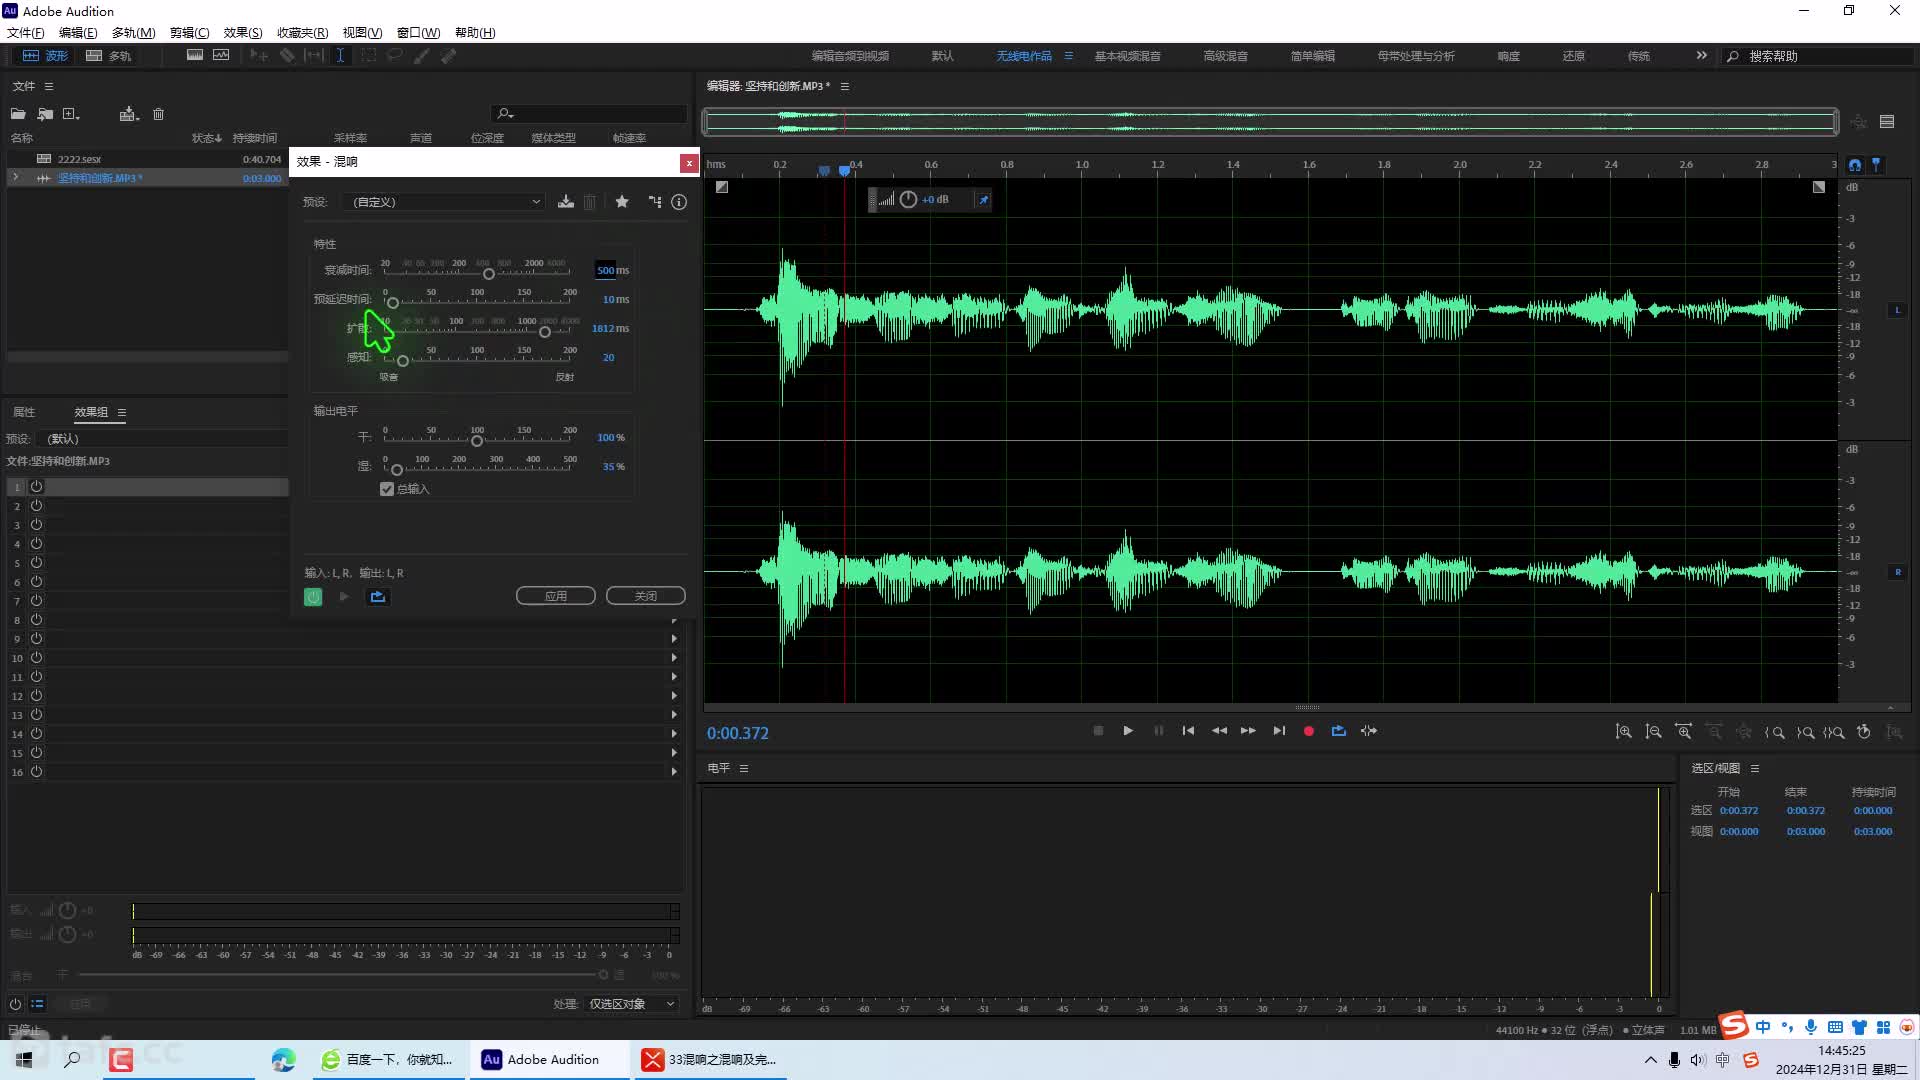The height and width of the screenshot is (1080, 1920).
Task: Open Windows Start menu
Action: coord(24,1059)
